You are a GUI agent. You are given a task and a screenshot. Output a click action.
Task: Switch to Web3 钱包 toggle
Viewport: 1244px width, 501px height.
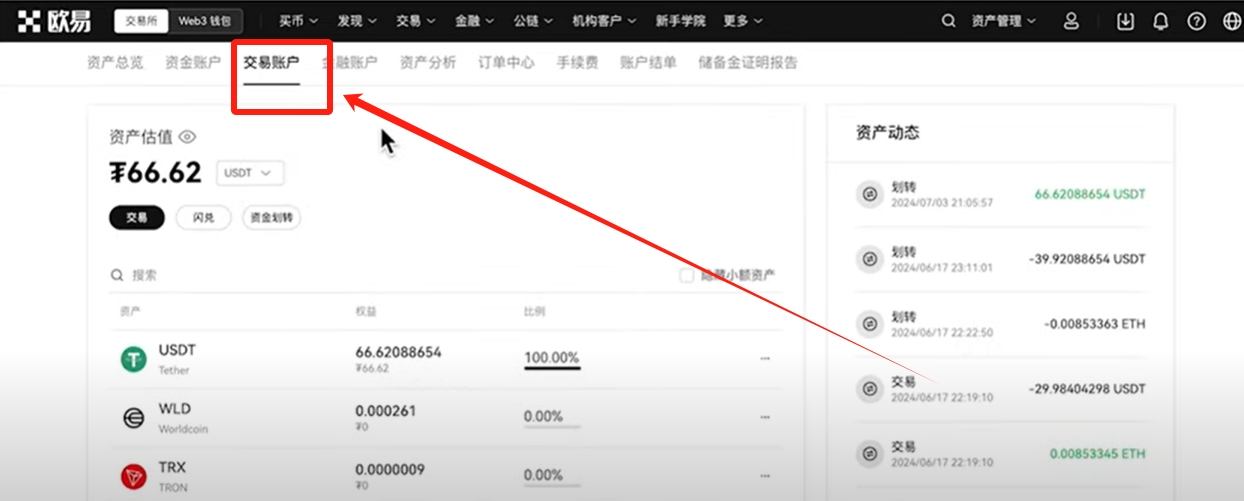(x=203, y=21)
